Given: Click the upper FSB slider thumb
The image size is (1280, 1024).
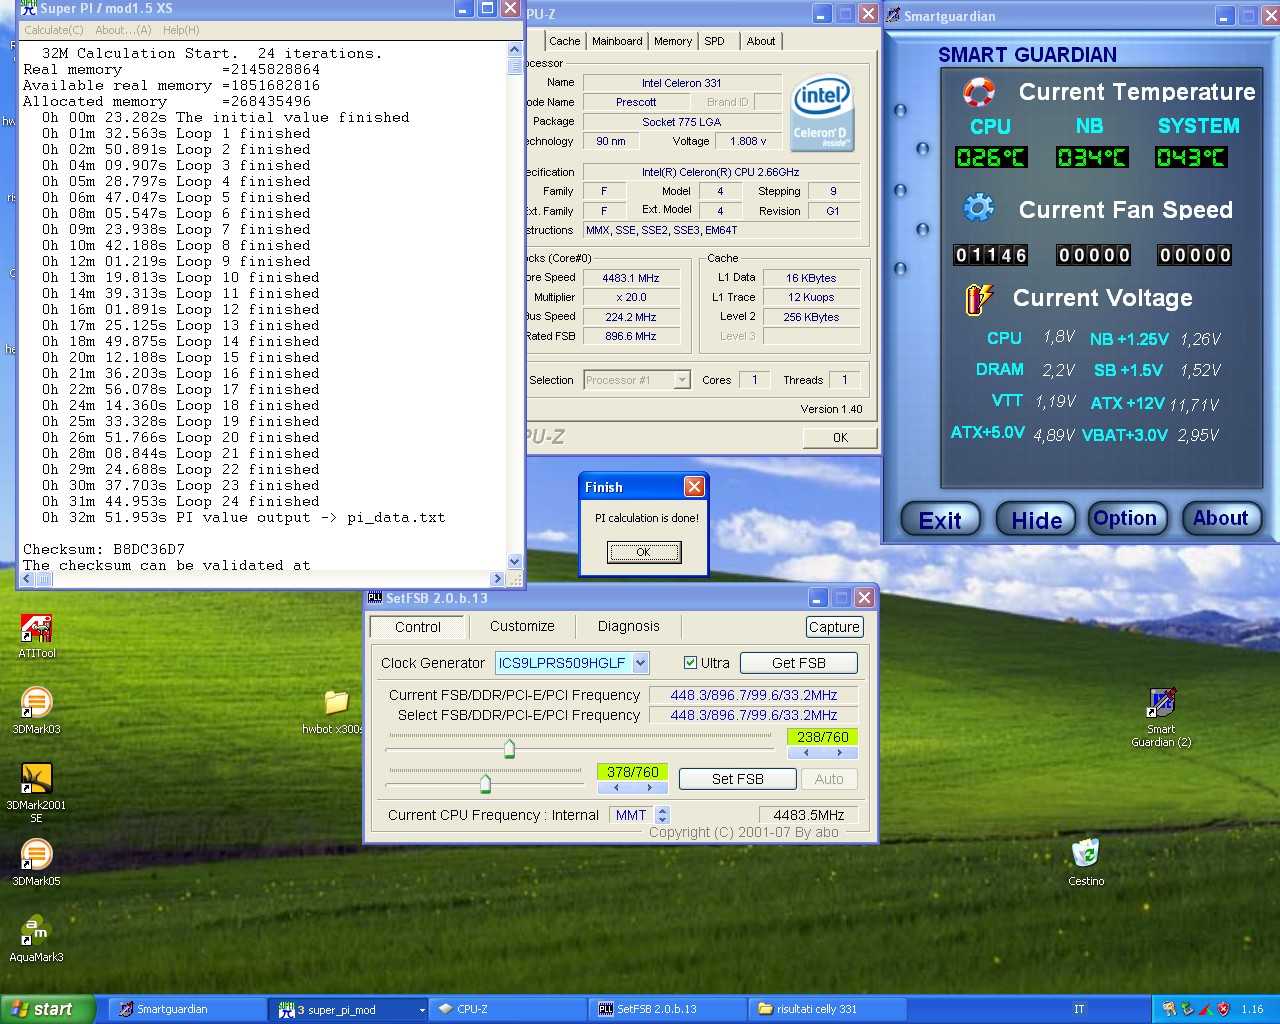Looking at the screenshot, I should click(x=509, y=748).
